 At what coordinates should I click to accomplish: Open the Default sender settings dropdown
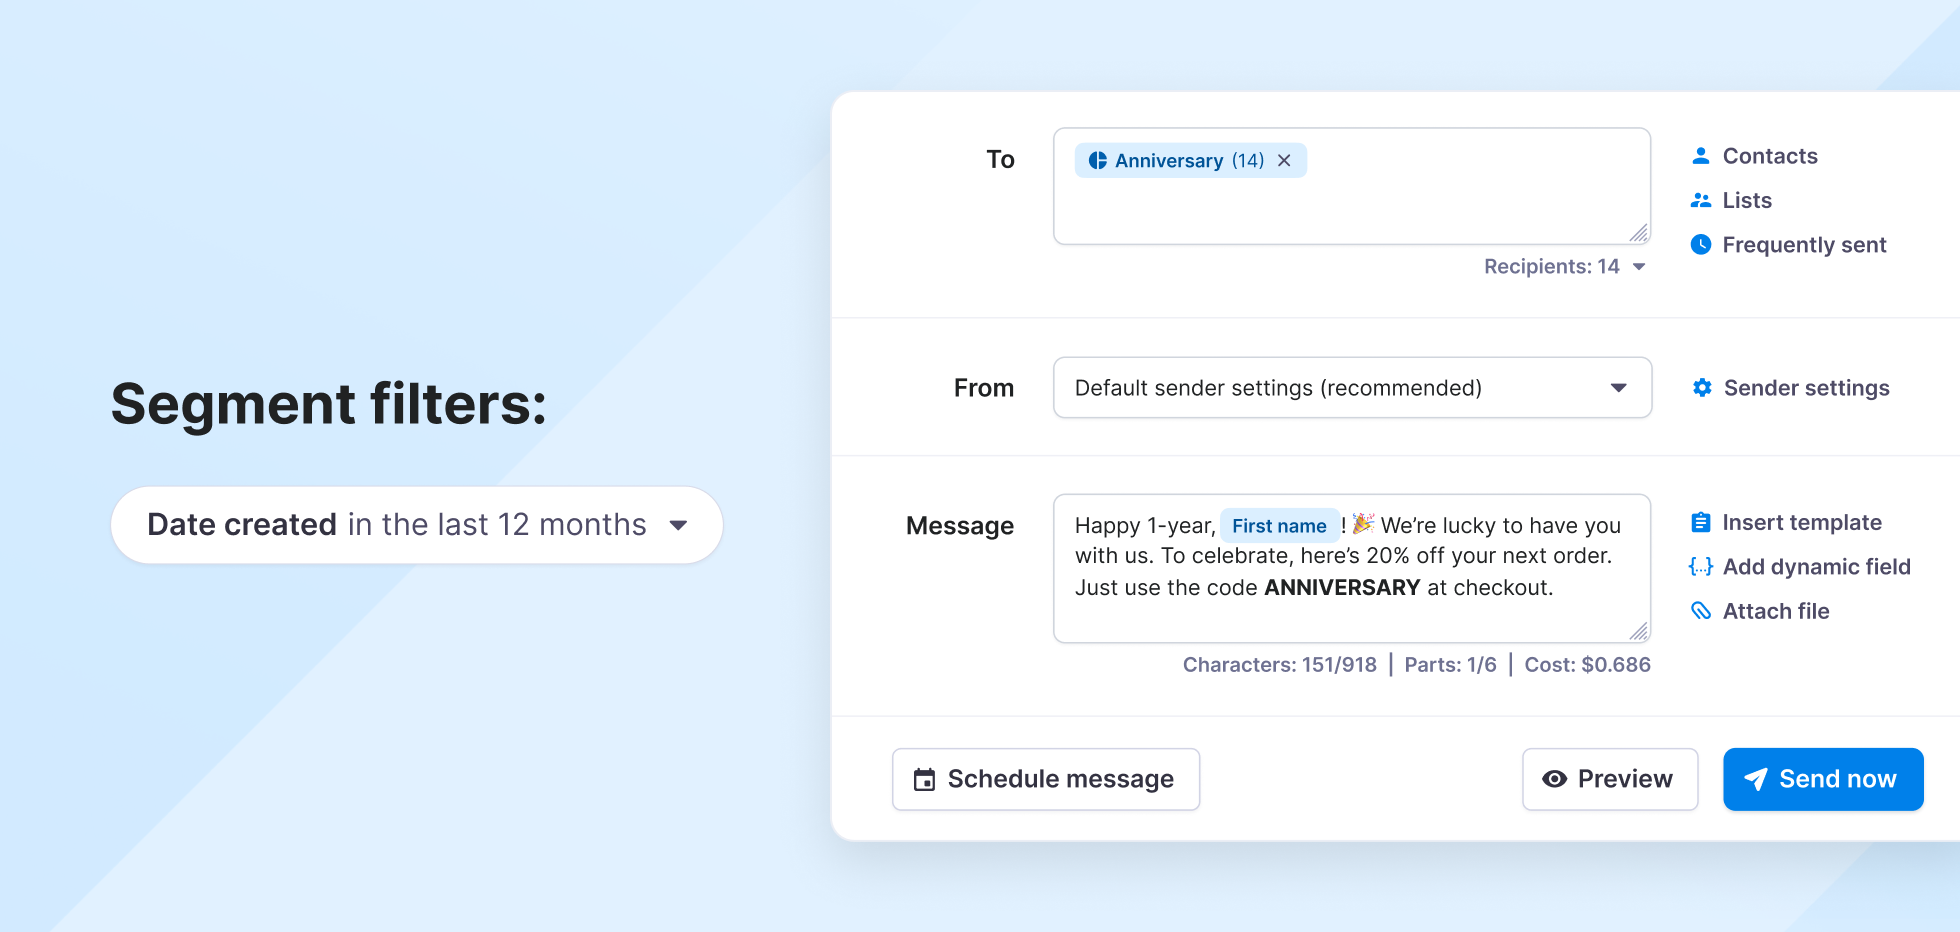tap(1352, 388)
